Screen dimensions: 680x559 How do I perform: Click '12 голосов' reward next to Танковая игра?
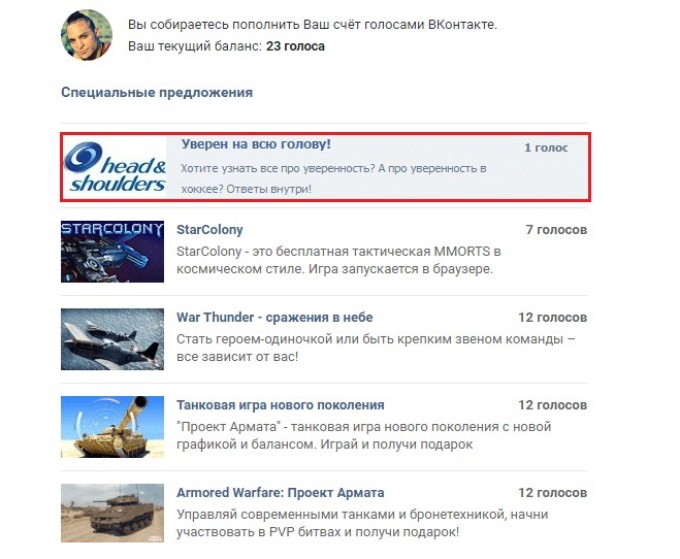pos(553,405)
